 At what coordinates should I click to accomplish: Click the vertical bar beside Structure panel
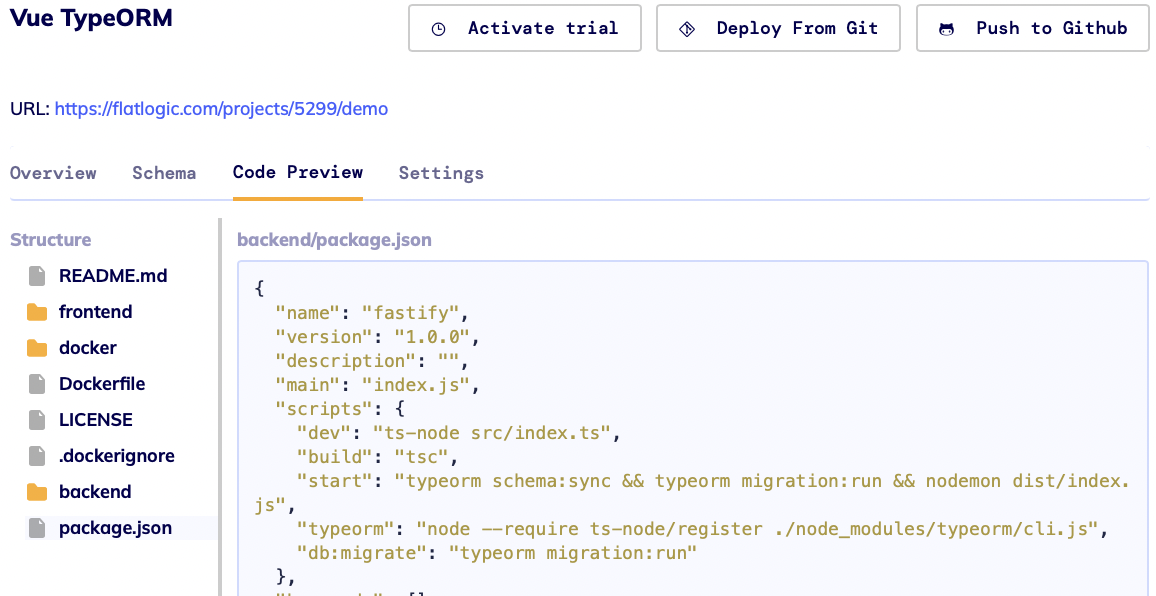coord(220,406)
